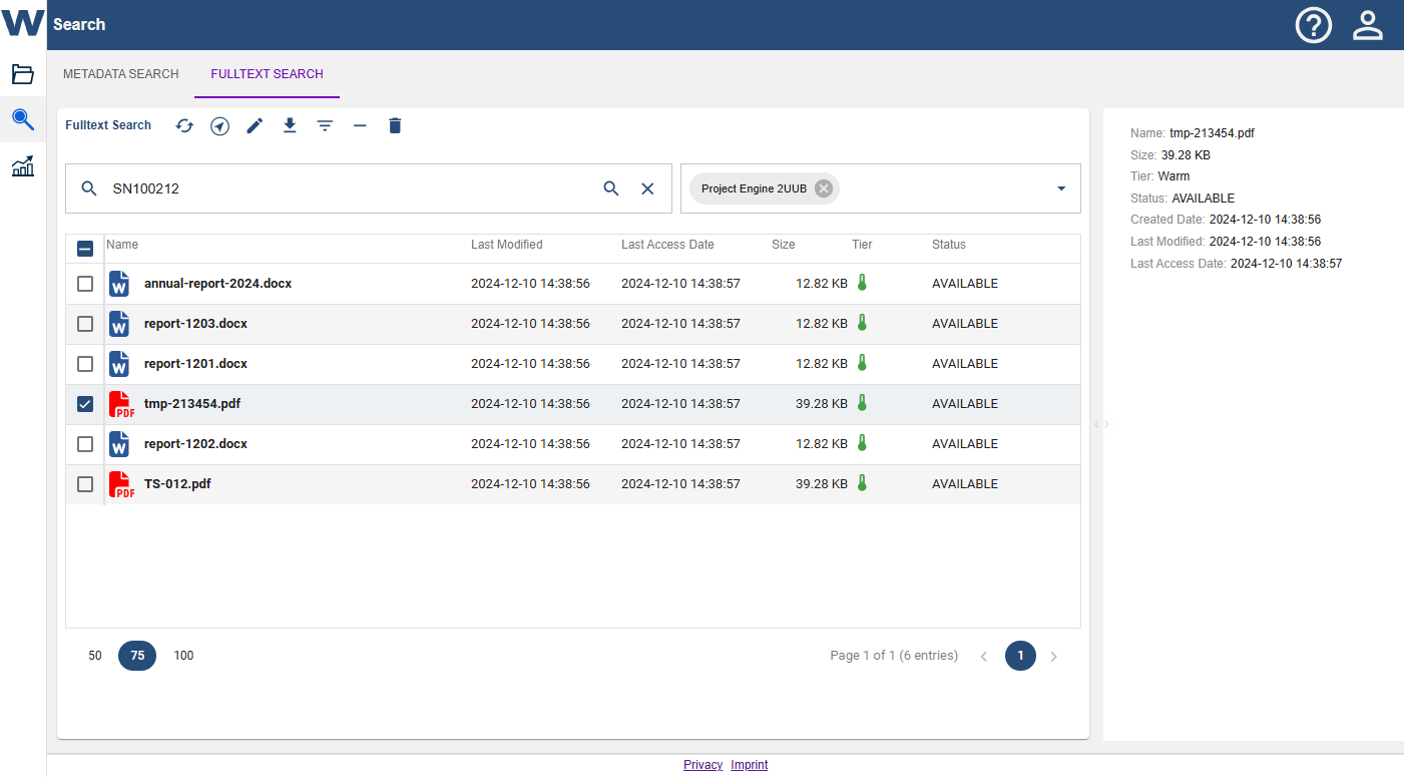Click PDF icon of tmp-213454.pdf
The image size is (1404, 777).
click(x=121, y=404)
